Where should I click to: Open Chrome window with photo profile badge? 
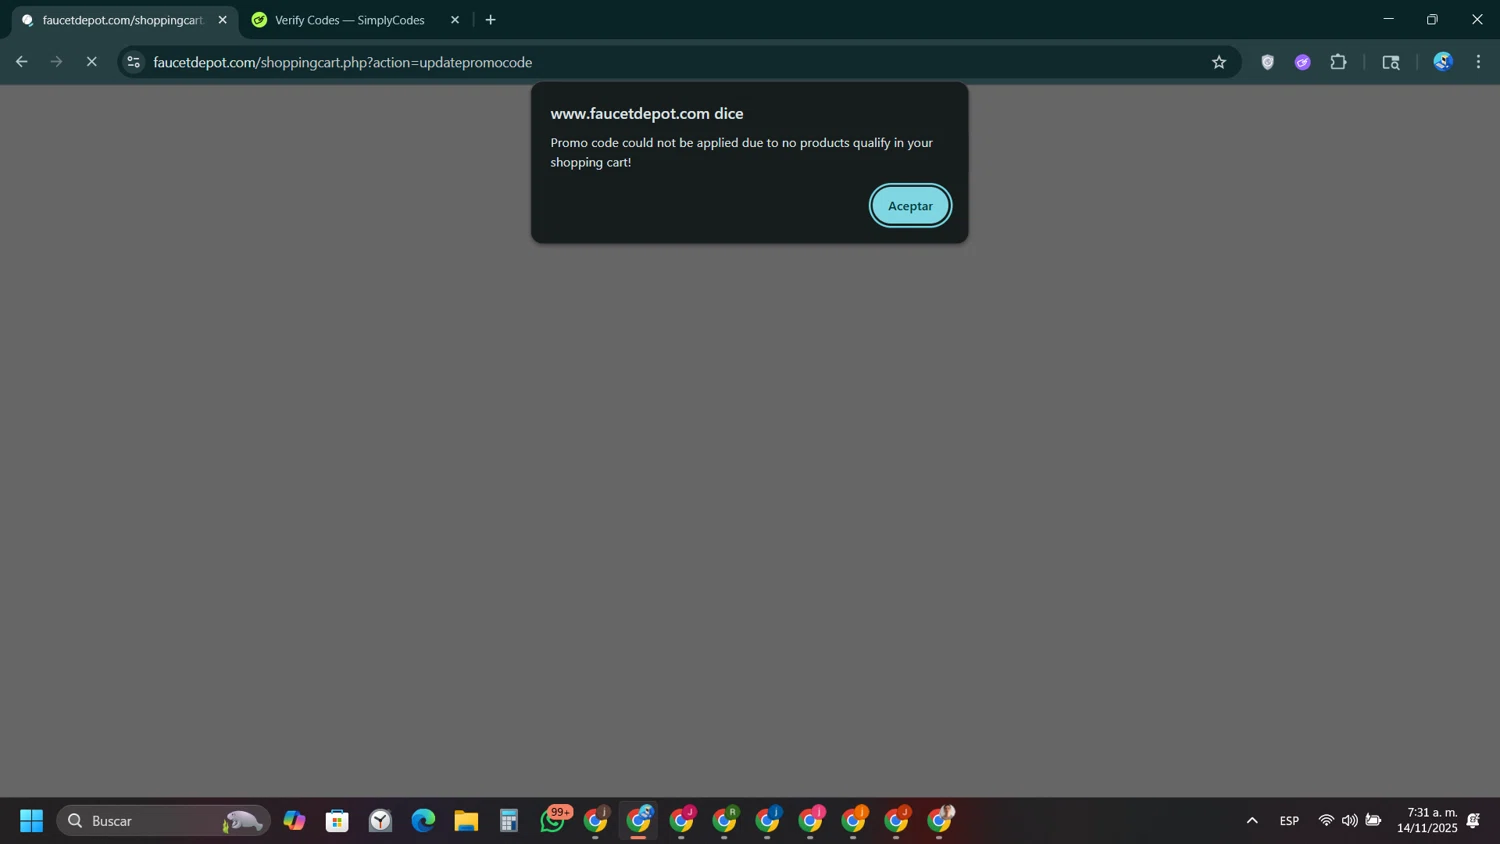tap(940, 821)
